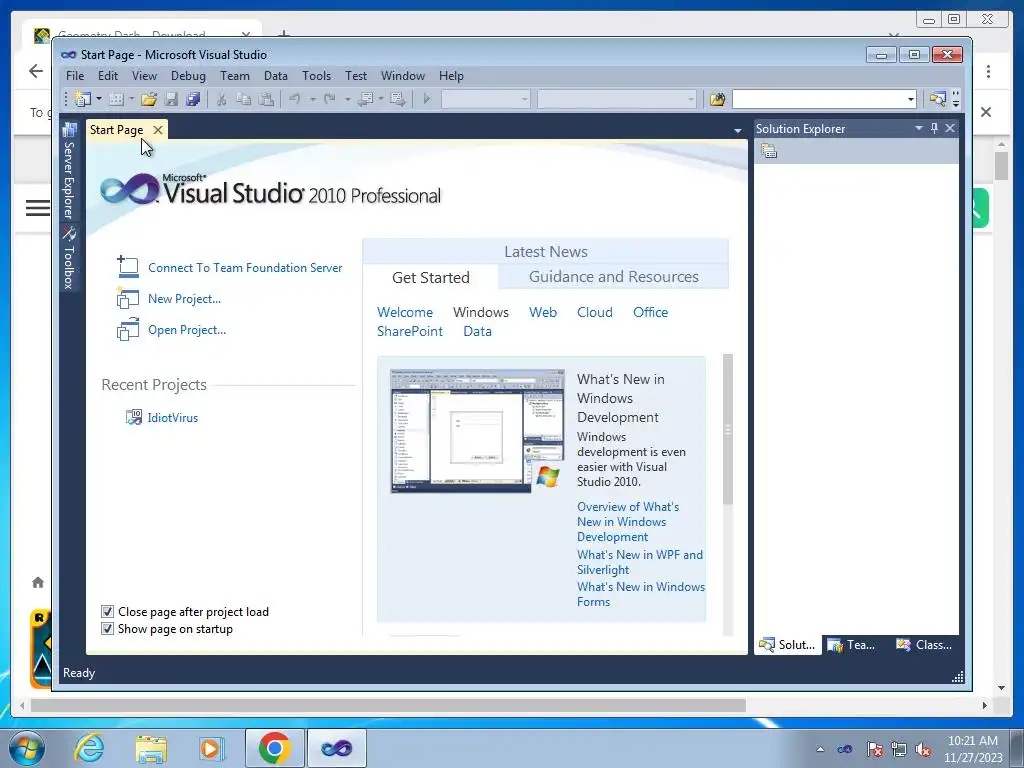1024x768 pixels.
Task: Select the Cloud category link
Action: pos(595,312)
